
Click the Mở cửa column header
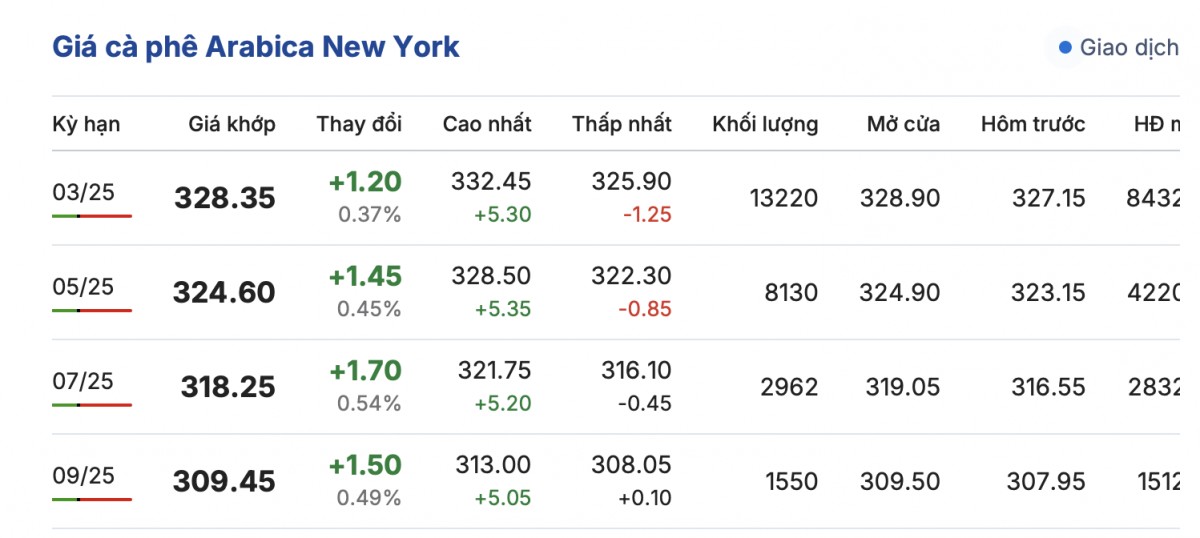point(903,124)
